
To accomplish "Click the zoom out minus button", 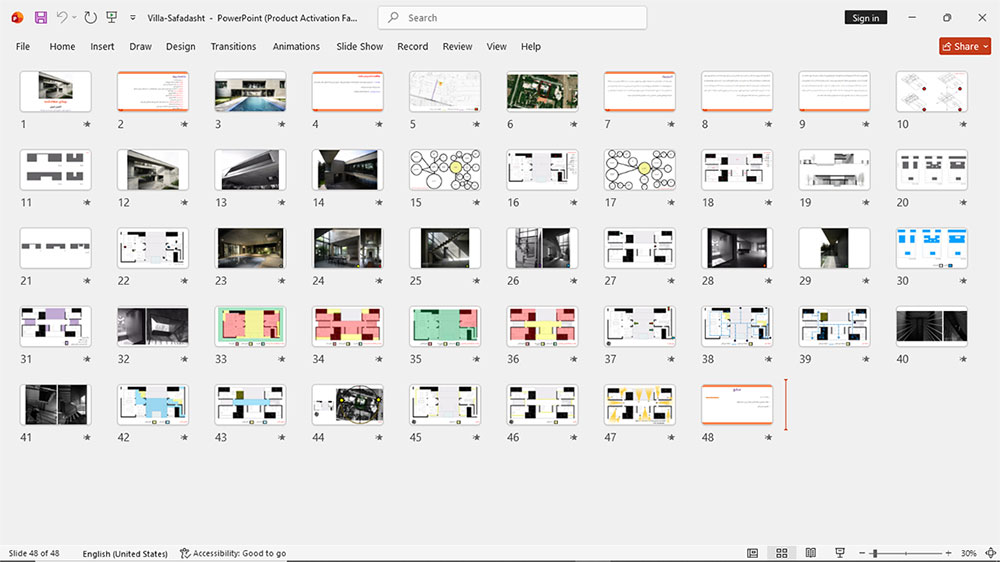I will click(x=862, y=553).
